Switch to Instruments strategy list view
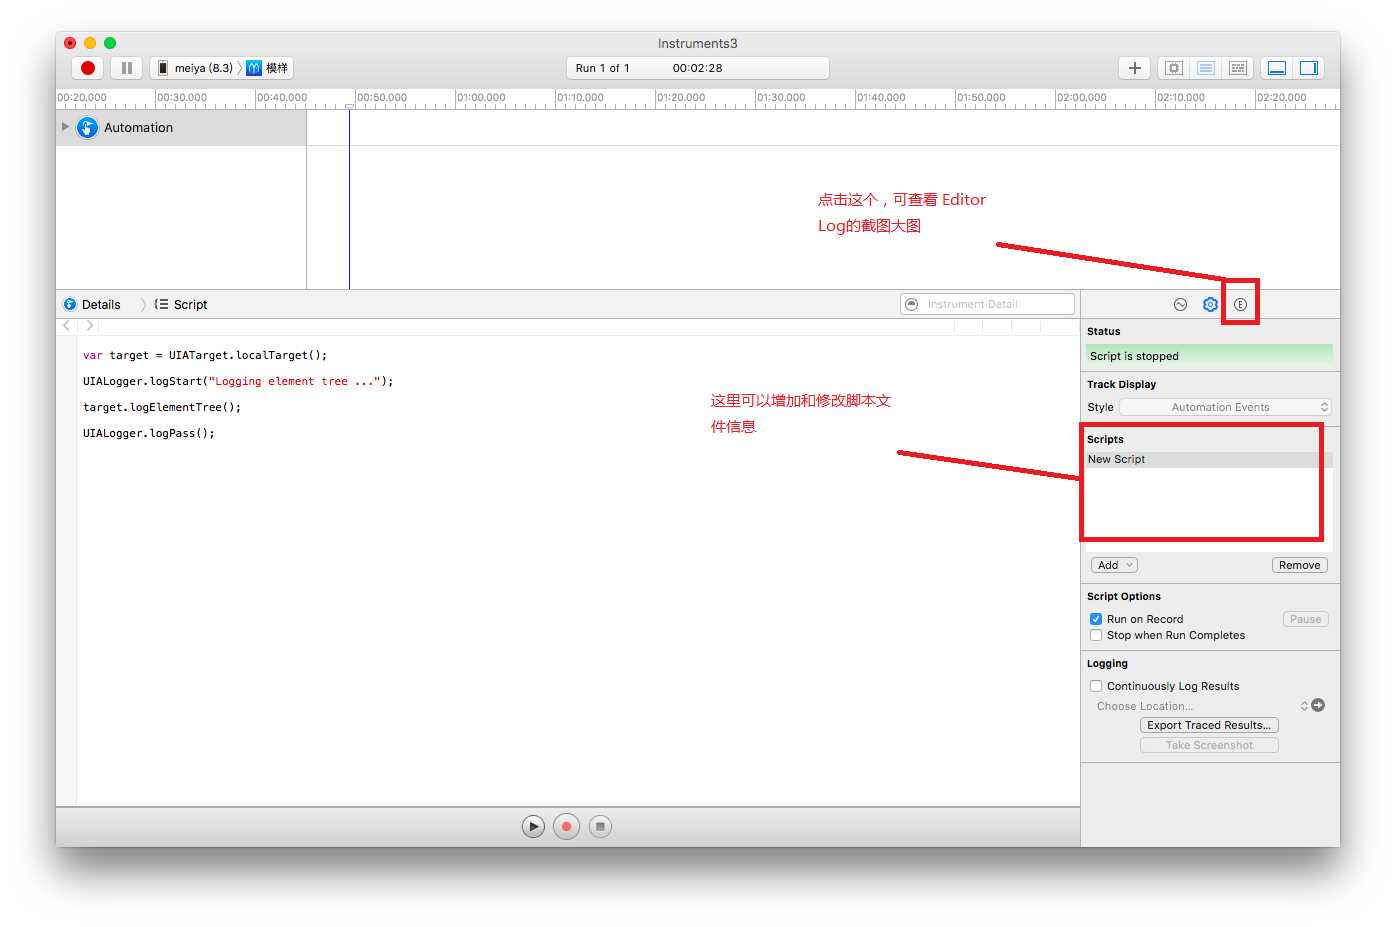1396x927 pixels. 1206,68
